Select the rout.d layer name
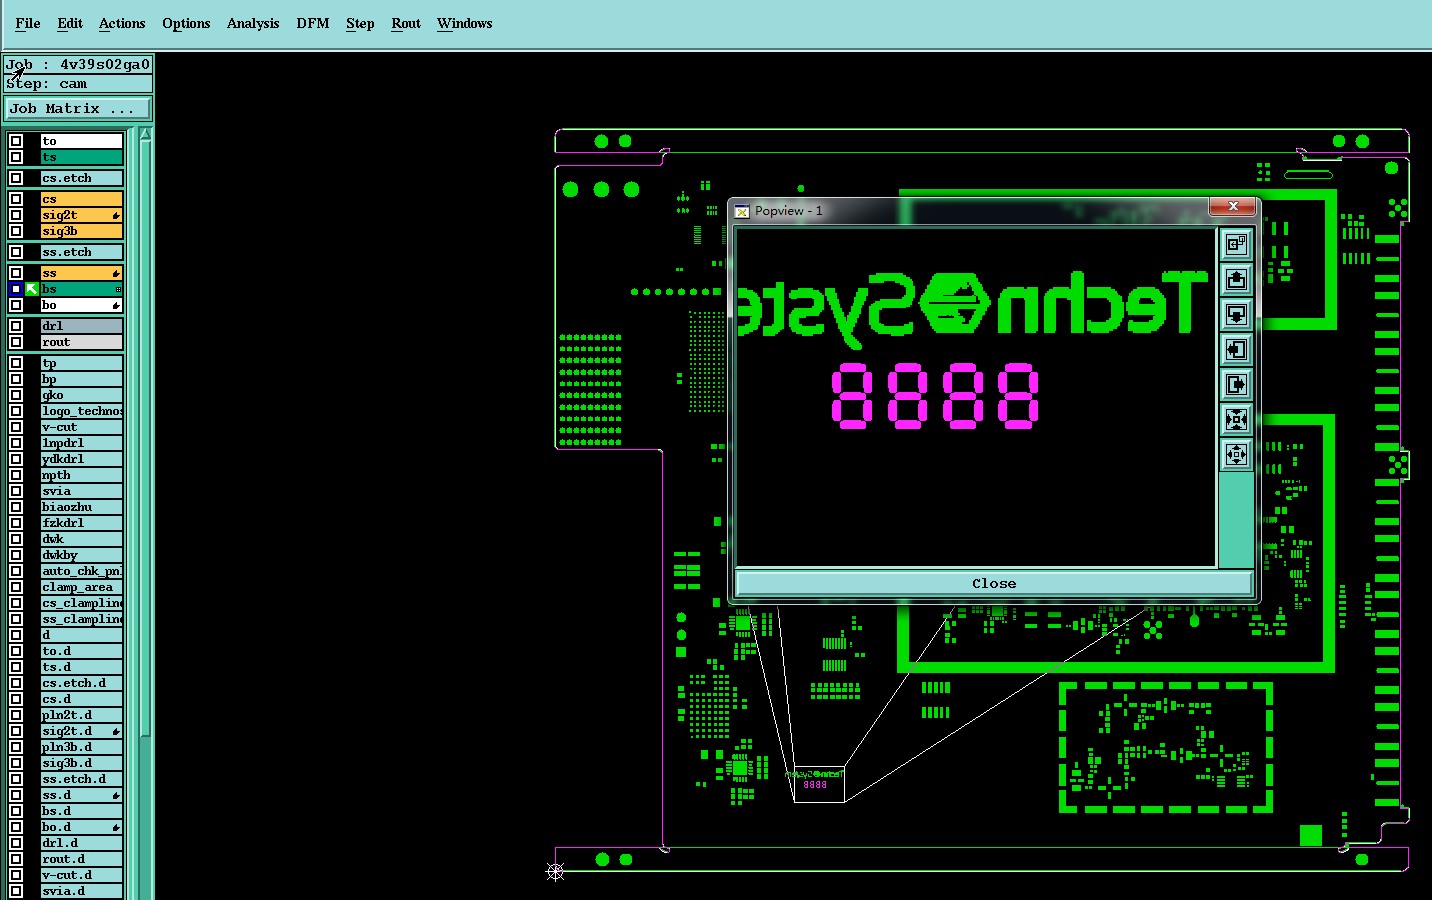 (x=81, y=859)
